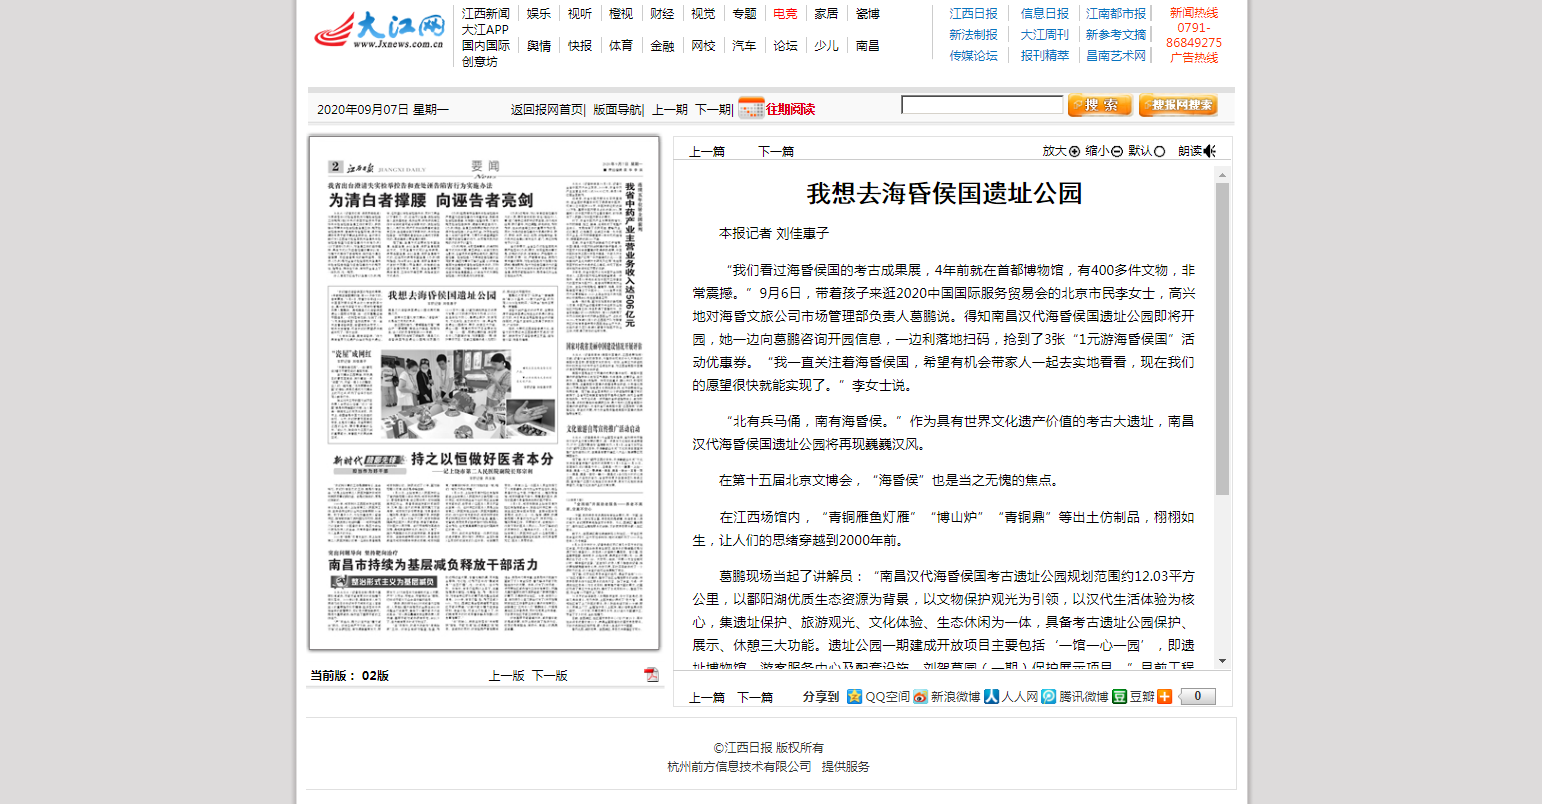Click the 朗读 text link
The image size is (1542, 804).
coord(1190,152)
